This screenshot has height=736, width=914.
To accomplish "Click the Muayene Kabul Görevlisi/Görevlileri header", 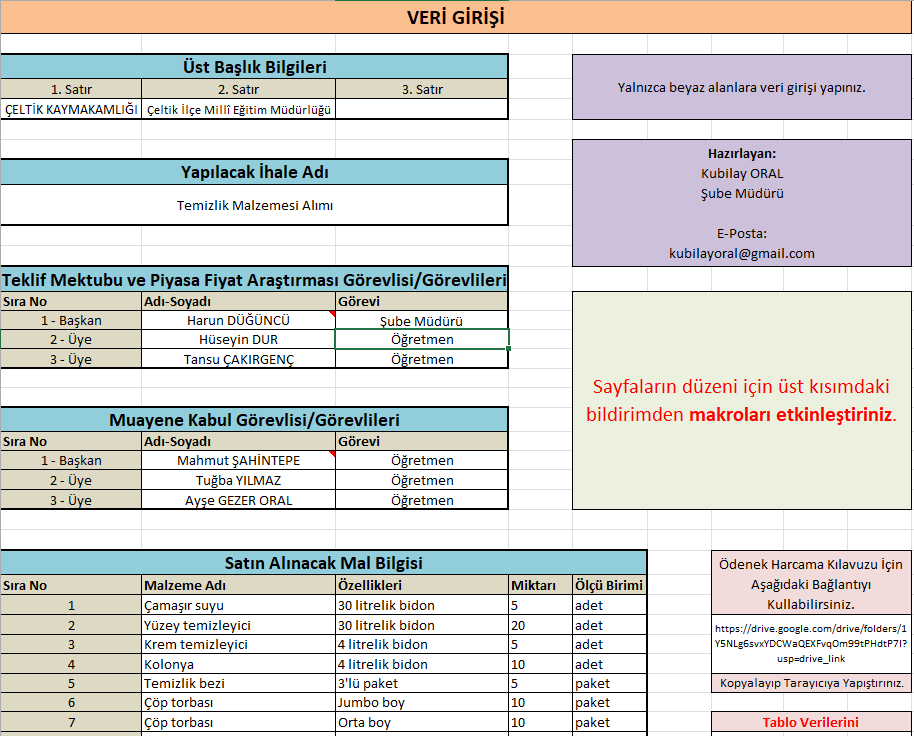I will [254, 420].
